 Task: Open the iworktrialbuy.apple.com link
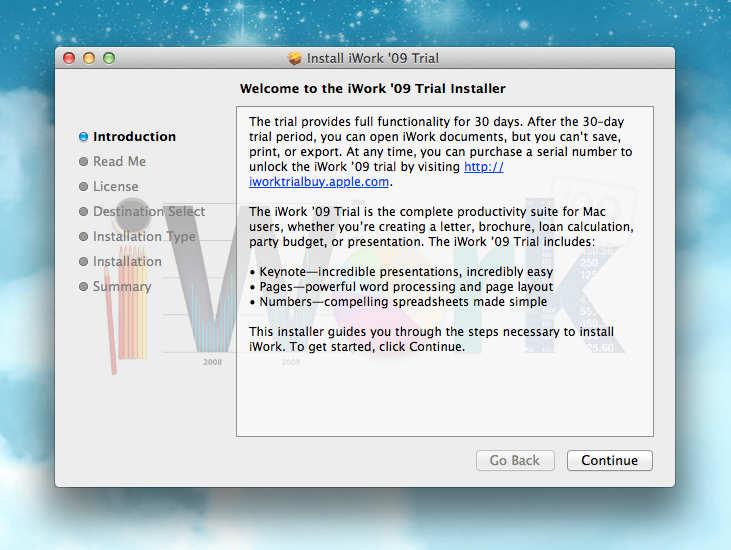pyautogui.click(x=319, y=182)
